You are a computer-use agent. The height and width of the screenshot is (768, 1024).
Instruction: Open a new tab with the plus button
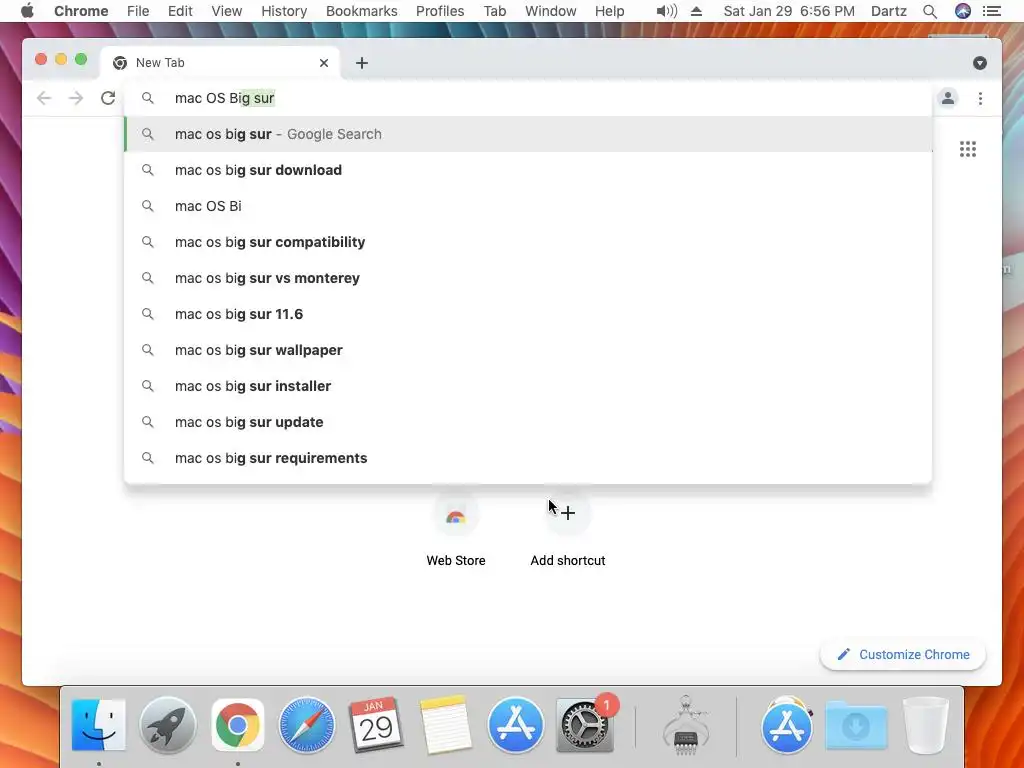point(362,63)
